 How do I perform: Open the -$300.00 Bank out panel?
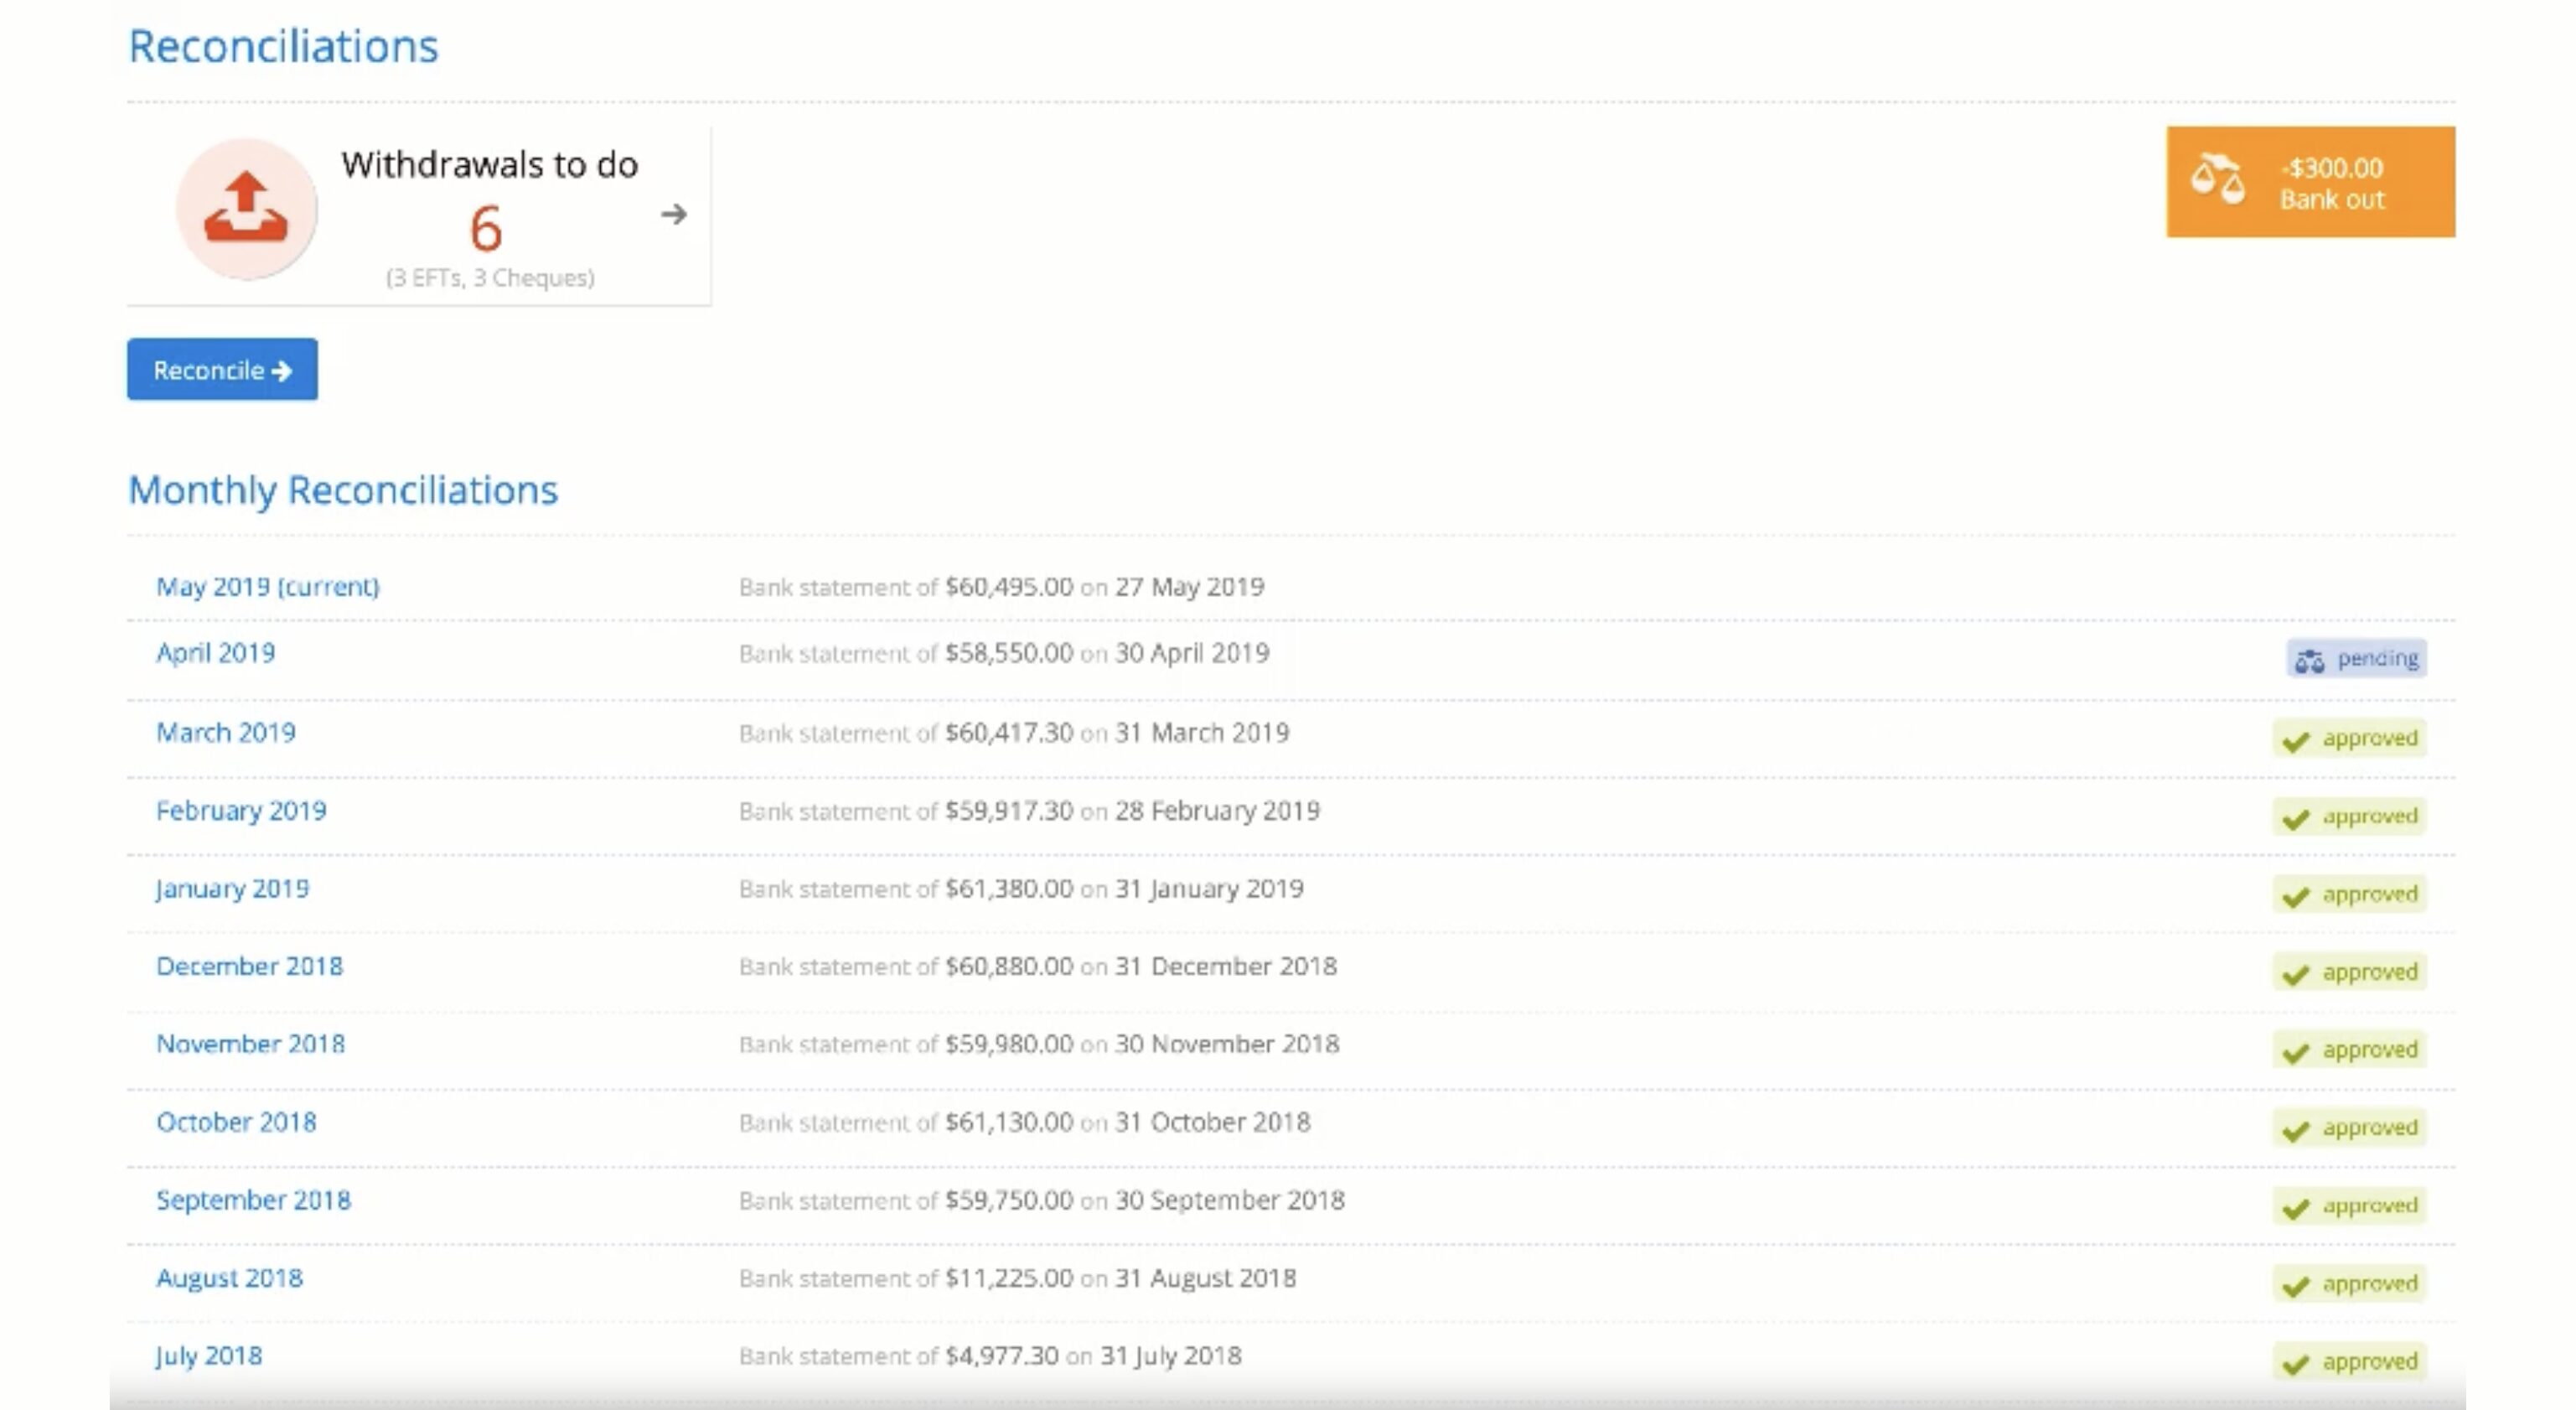click(2310, 182)
